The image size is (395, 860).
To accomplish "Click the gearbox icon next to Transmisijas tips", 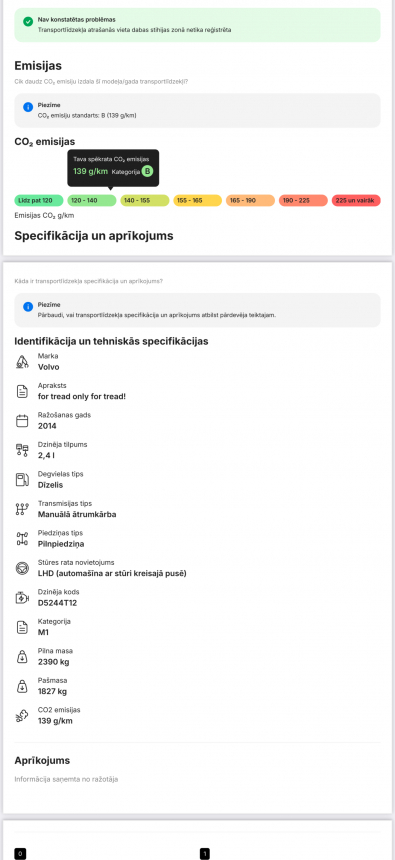I will click(x=22, y=509).
